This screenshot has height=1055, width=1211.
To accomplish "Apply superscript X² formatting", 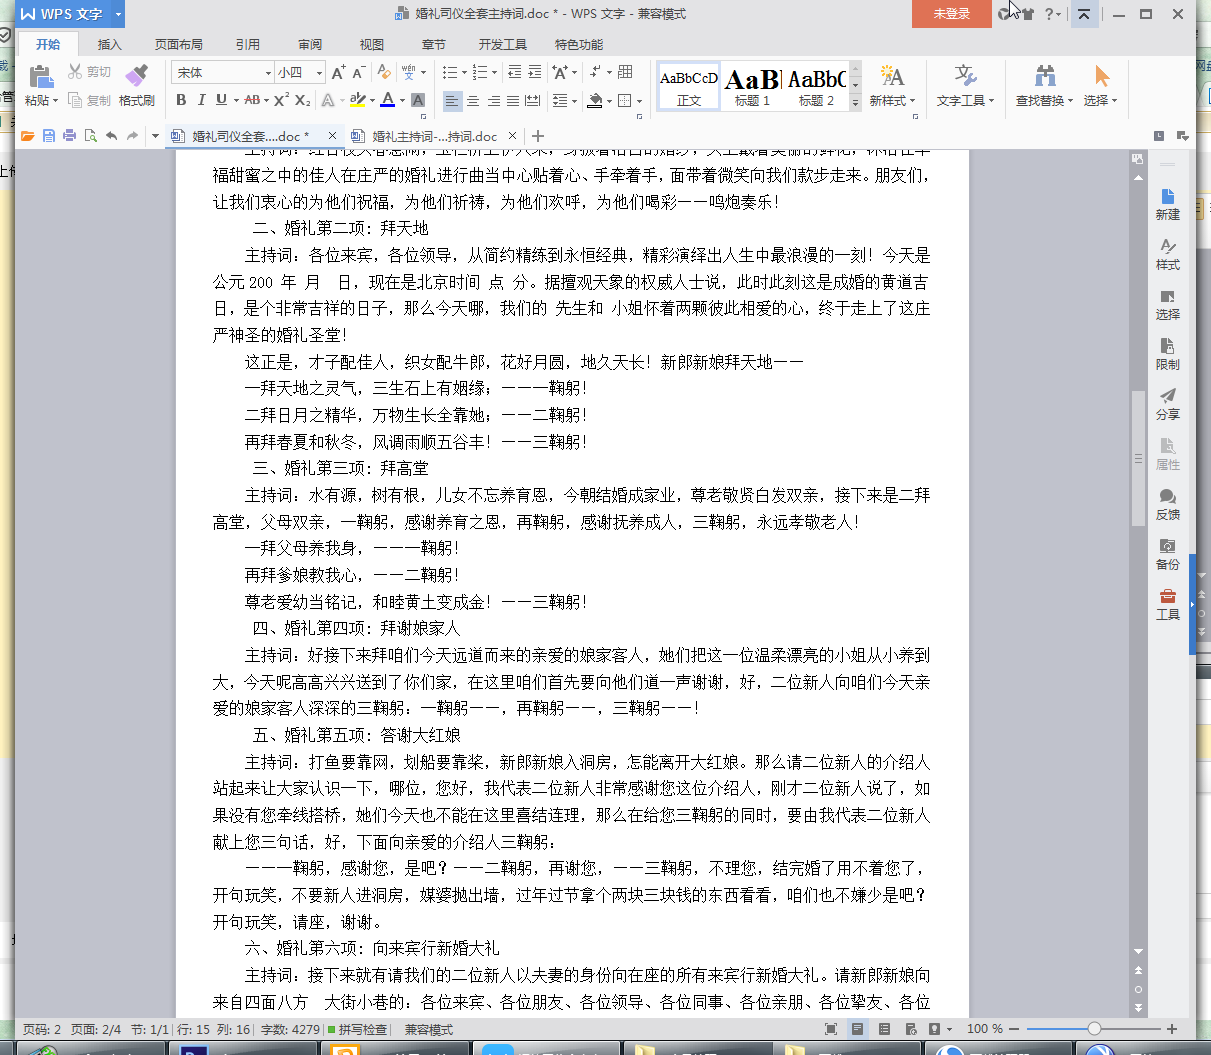I will pos(281,100).
